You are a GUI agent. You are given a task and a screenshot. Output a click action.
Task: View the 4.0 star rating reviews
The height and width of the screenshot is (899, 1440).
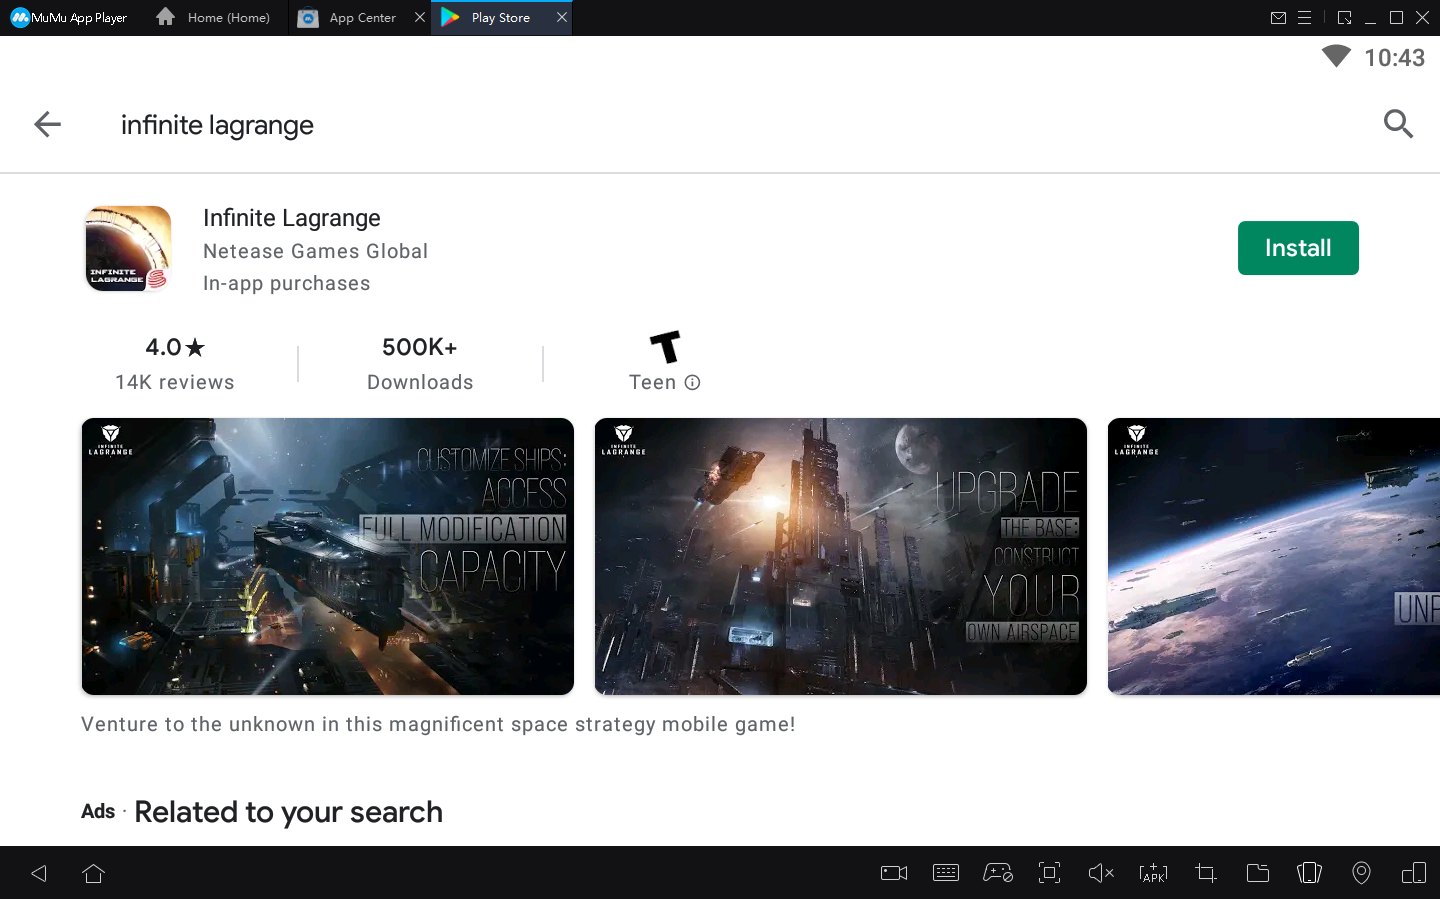pyautogui.click(x=175, y=363)
